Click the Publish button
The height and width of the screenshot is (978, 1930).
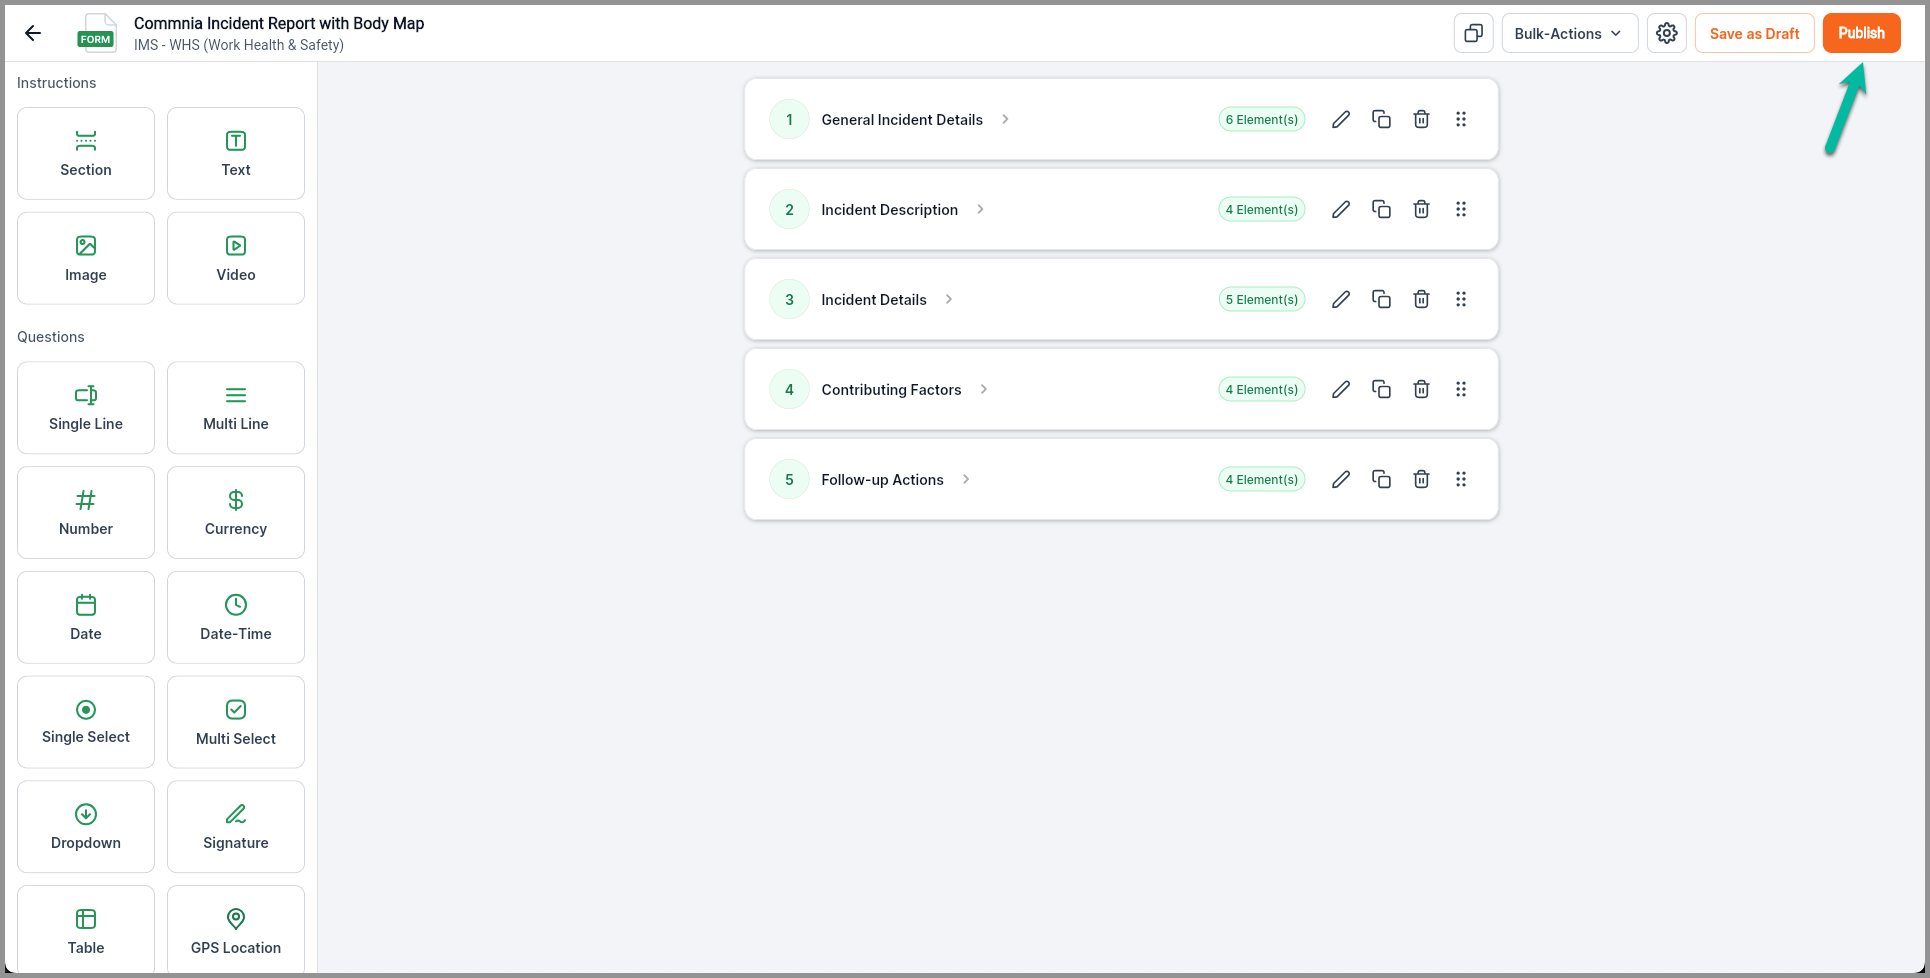click(1861, 34)
